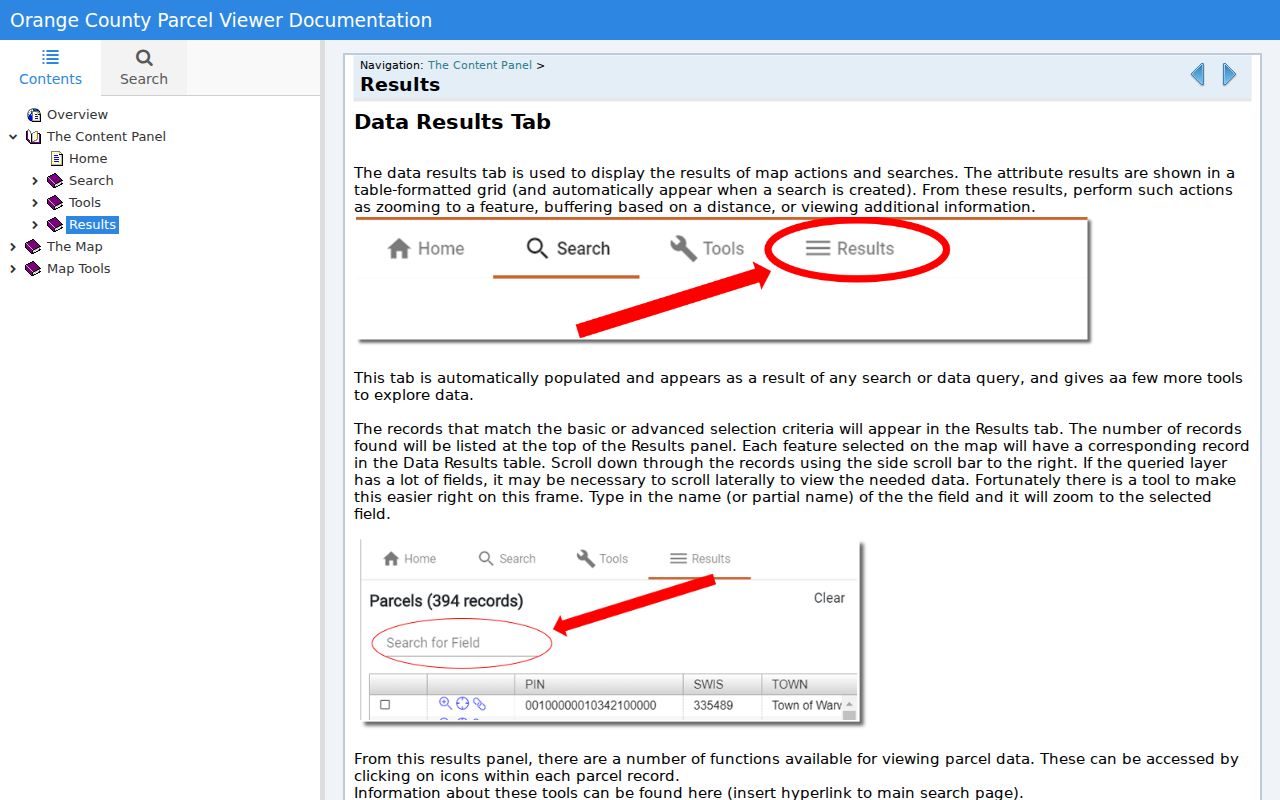Collapse The Content Panel tree node
The height and width of the screenshot is (800, 1280).
tap(13, 137)
